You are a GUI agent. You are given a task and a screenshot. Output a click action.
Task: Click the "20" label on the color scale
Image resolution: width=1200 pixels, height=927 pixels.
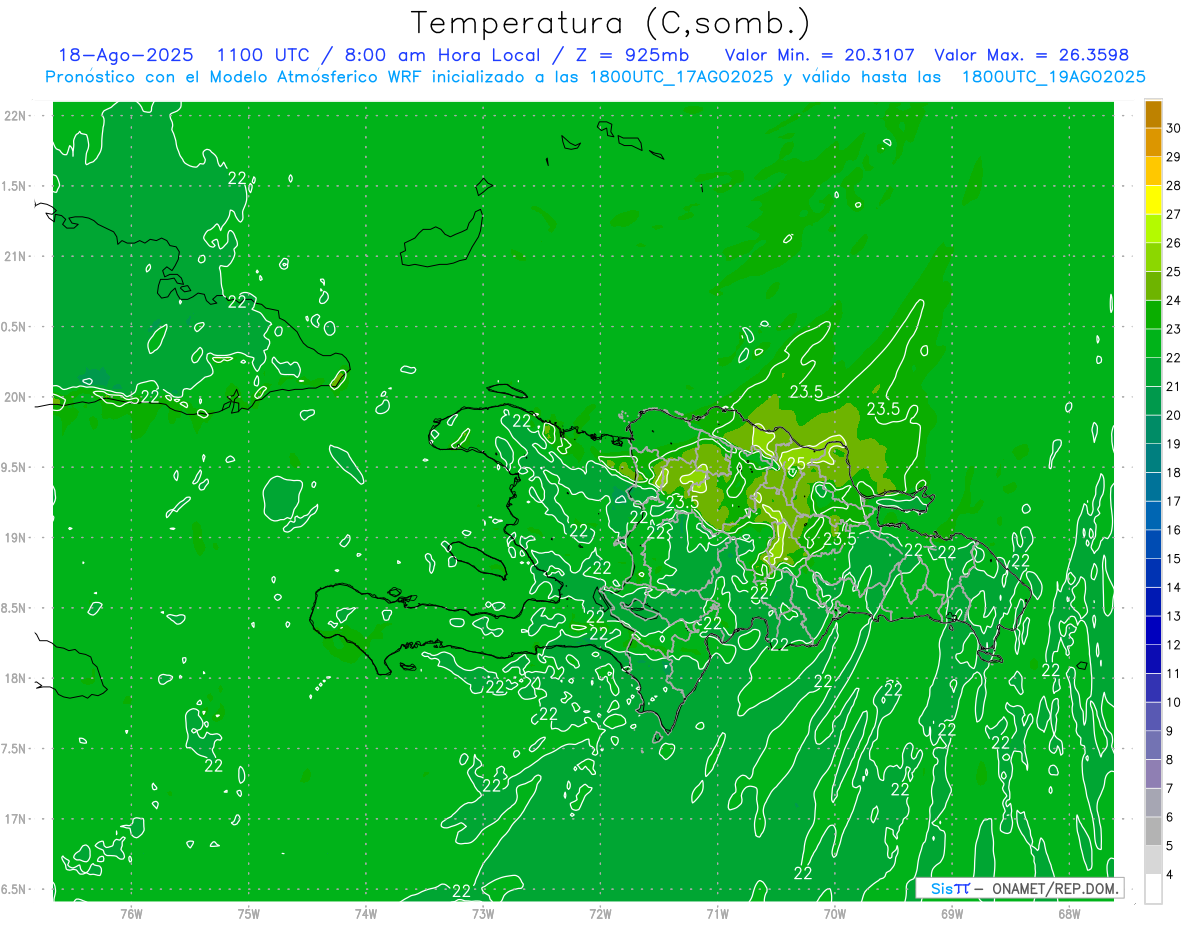(x=1173, y=416)
